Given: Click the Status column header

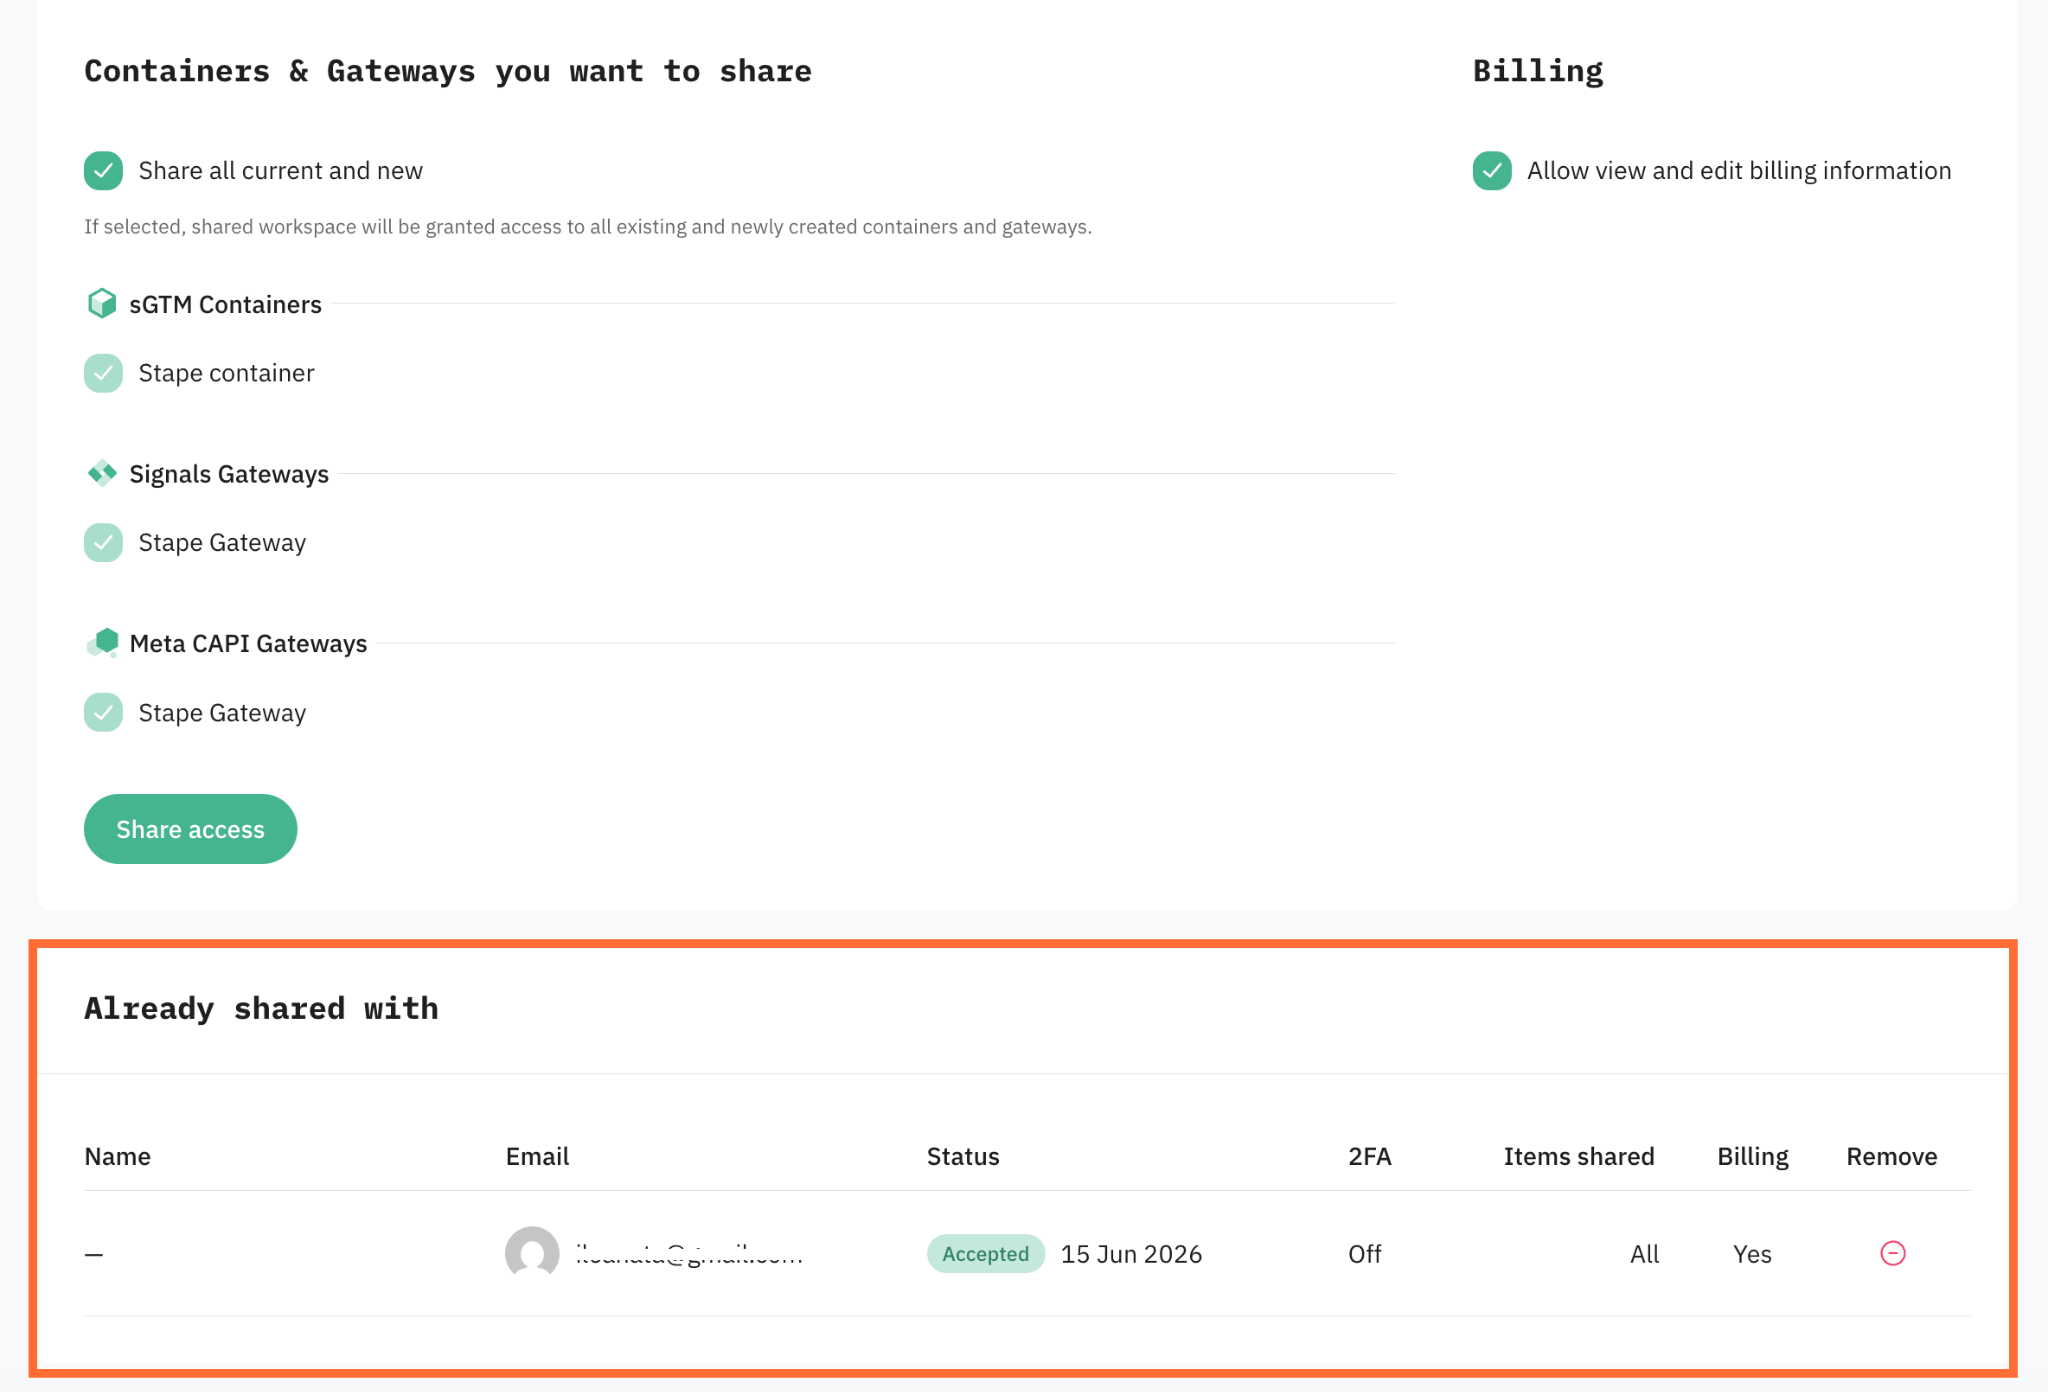Looking at the screenshot, I should (963, 1157).
